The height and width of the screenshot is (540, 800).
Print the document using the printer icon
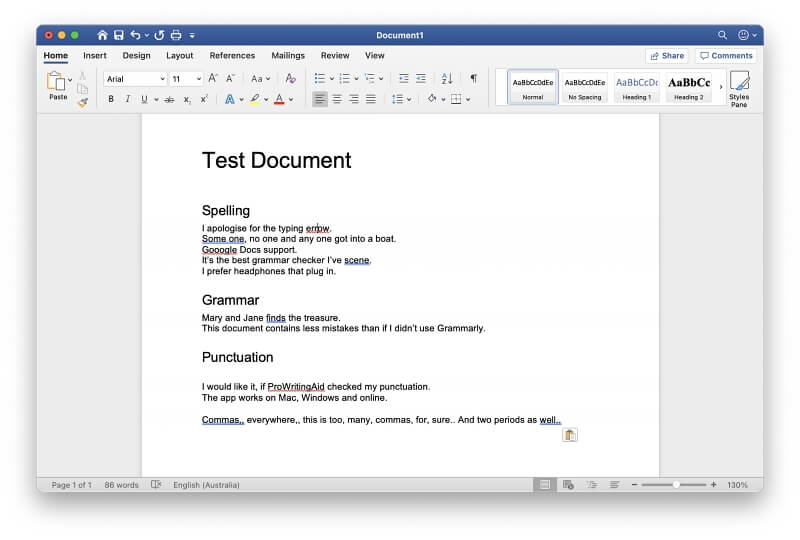pos(176,35)
